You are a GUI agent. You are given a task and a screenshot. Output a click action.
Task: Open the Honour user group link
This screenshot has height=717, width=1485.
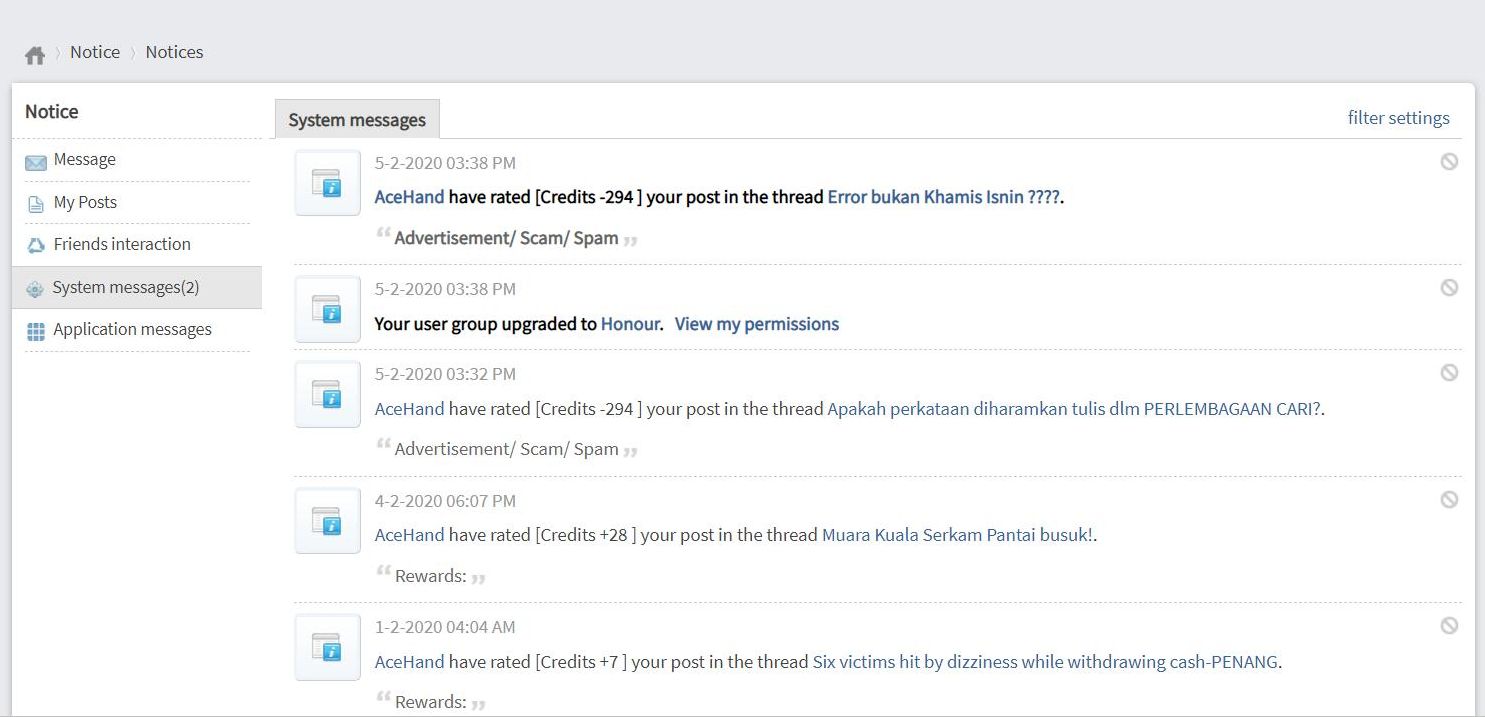tap(630, 324)
